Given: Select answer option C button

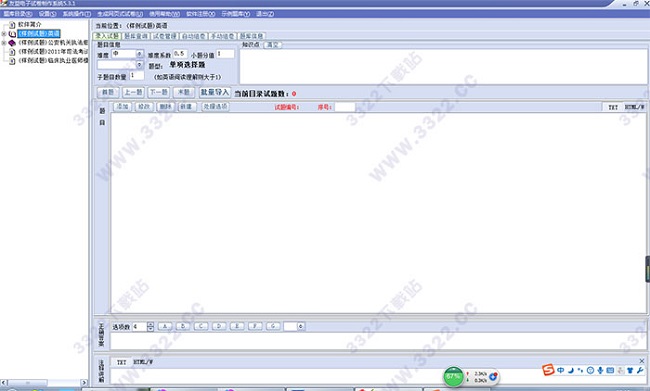Looking at the screenshot, I should (x=201, y=326).
